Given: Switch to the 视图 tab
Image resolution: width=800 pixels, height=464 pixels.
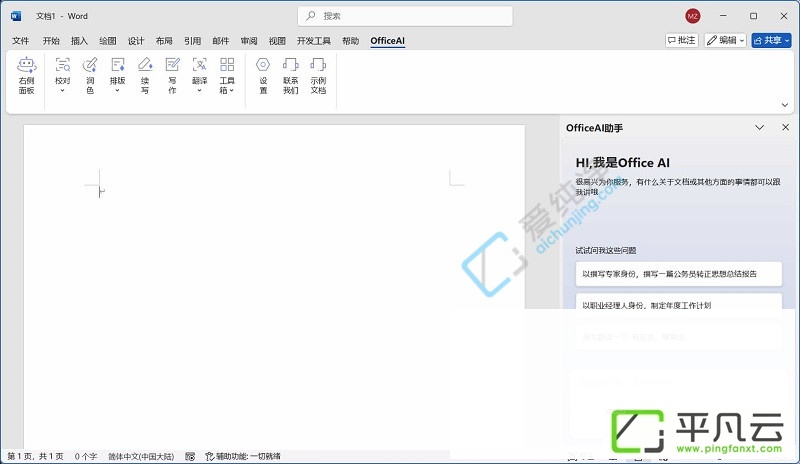Looking at the screenshot, I should [x=278, y=41].
